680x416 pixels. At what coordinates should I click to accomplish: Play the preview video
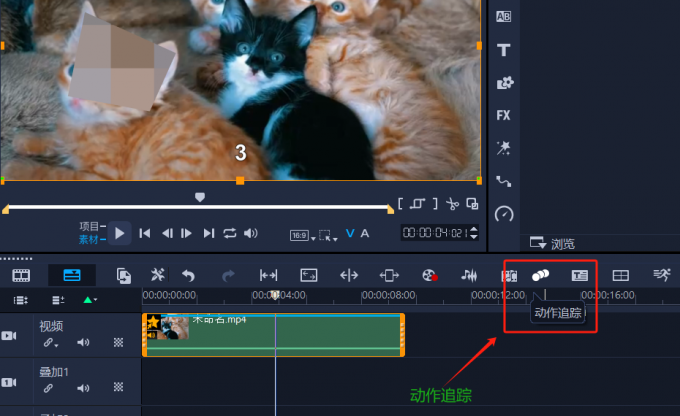point(120,233)
